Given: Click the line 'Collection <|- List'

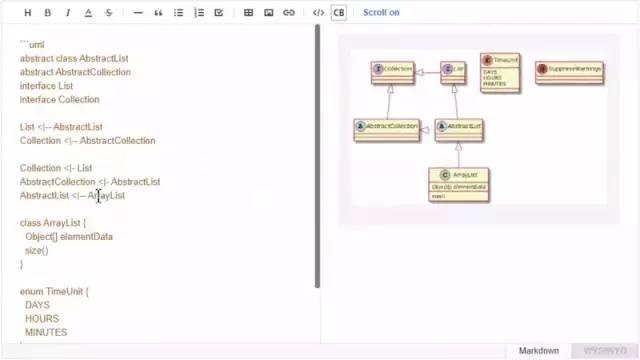Looking at the screenshot, I should [56, 168].
